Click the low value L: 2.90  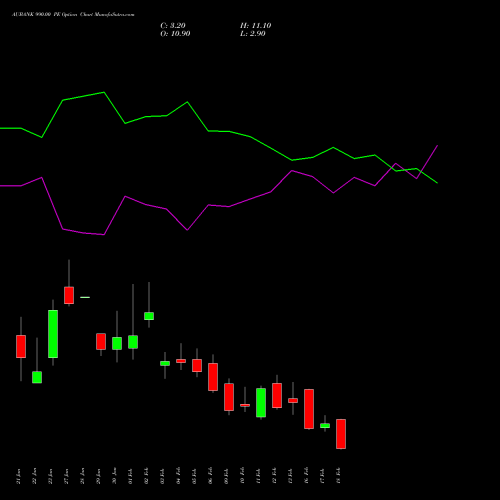tap(253, 34)
